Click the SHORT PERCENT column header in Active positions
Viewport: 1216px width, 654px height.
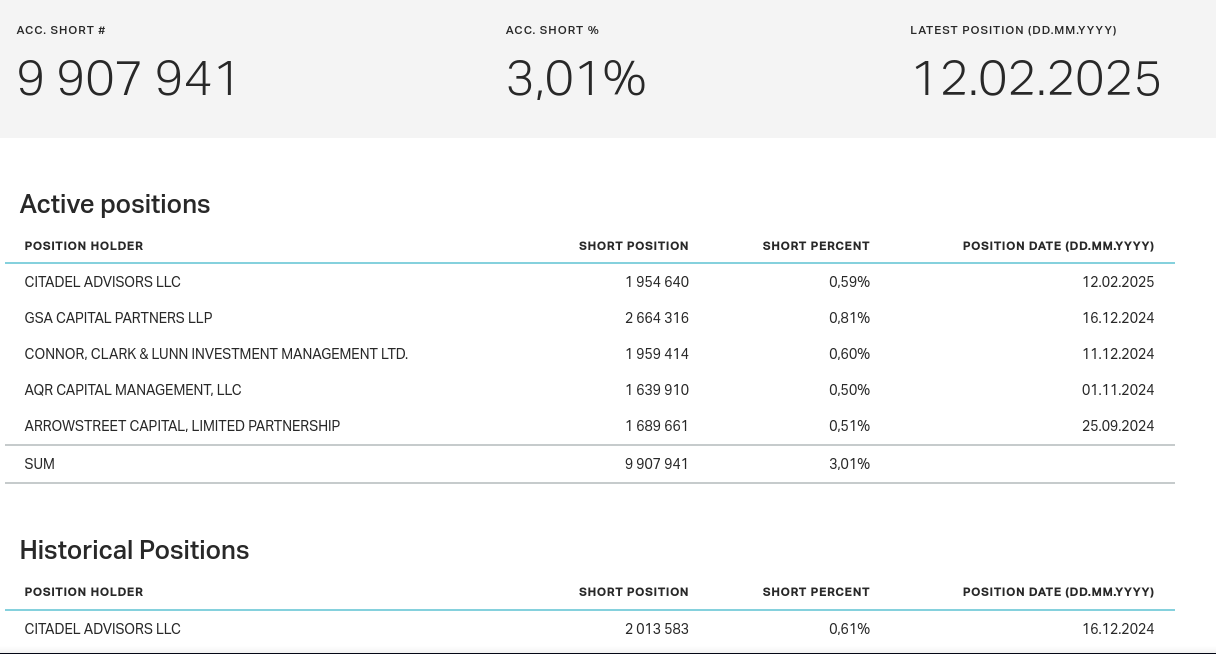coord(816,246)
